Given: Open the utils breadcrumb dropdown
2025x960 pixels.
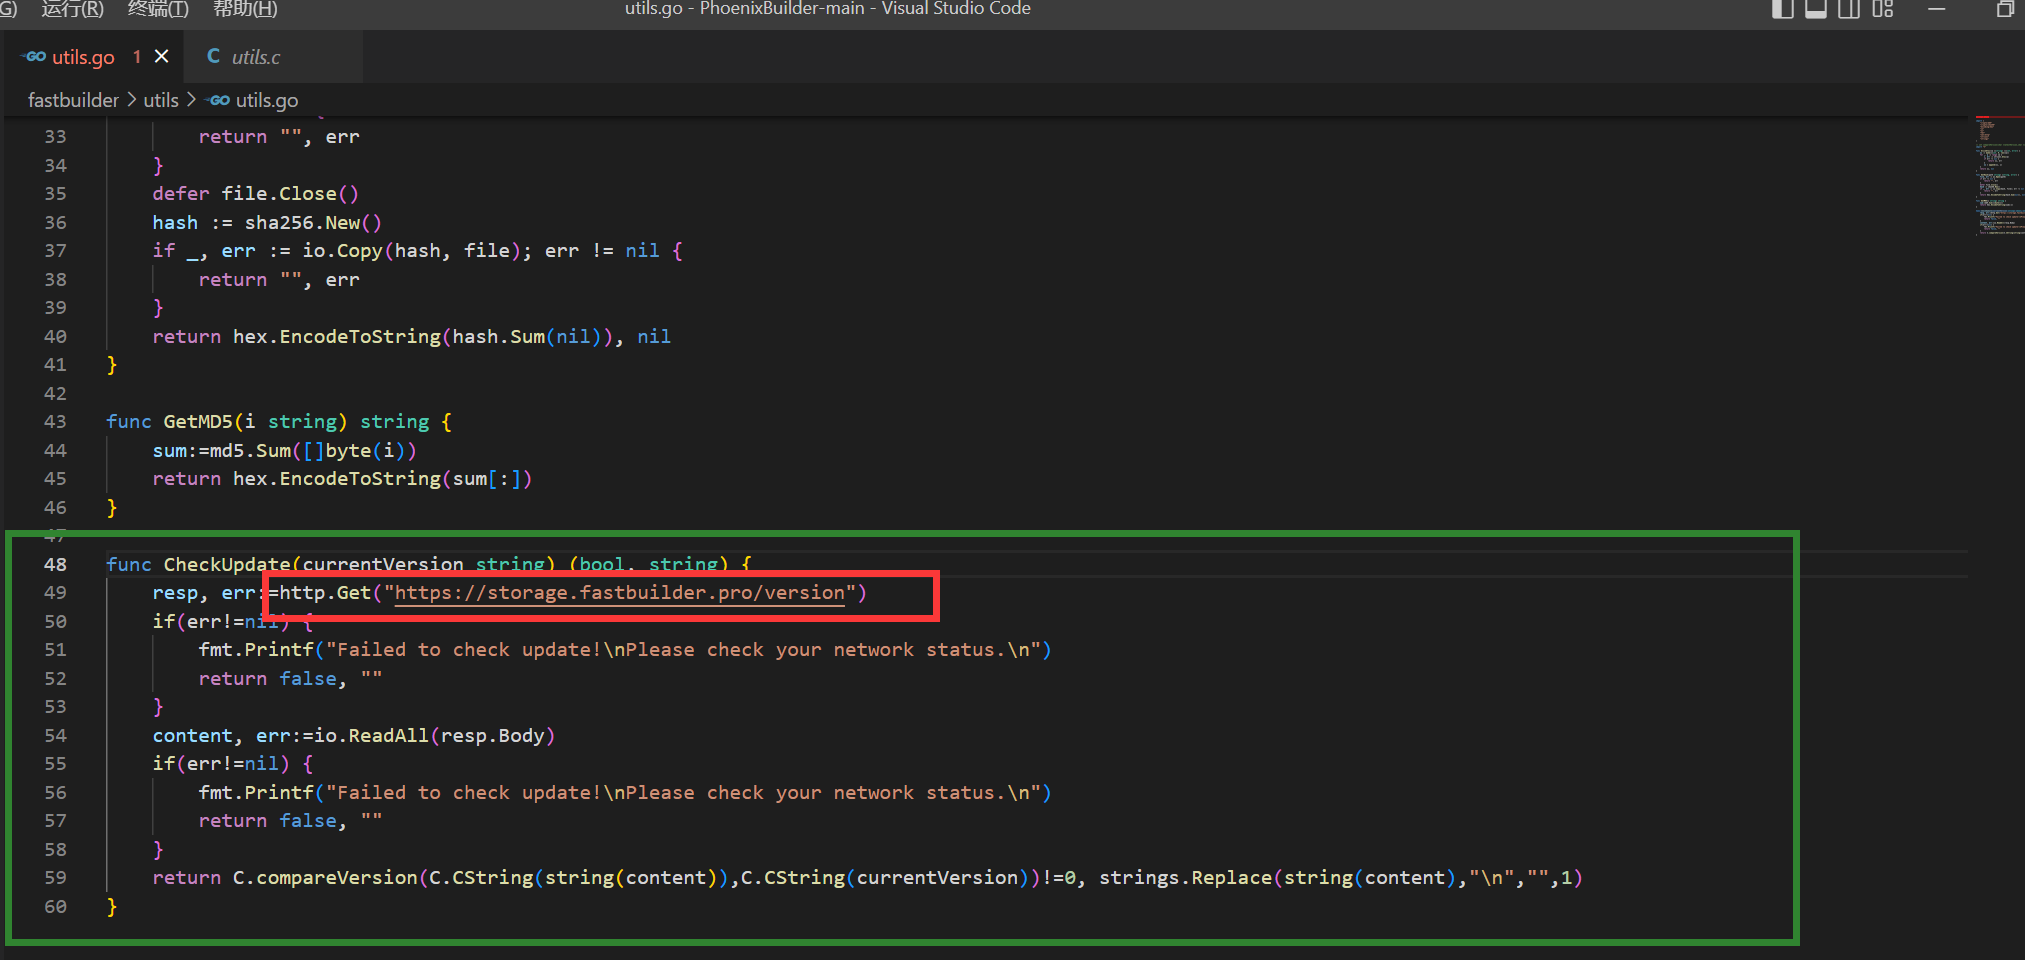Looking at the screenshot, I should click(161, 100).
